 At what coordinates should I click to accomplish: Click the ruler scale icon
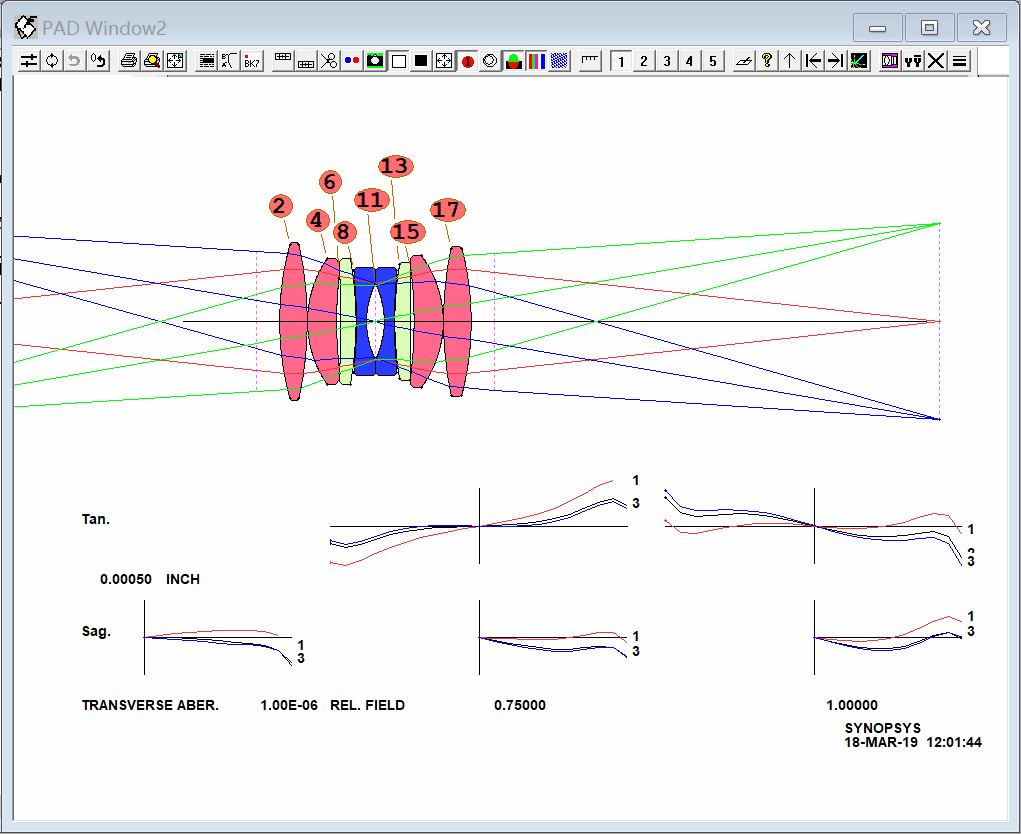point(590,61)
